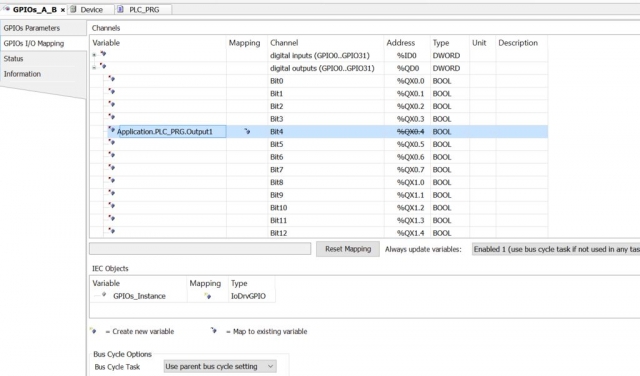
Task: Click the GPIOs_Instance mapping icon
Action: [208, 296]
